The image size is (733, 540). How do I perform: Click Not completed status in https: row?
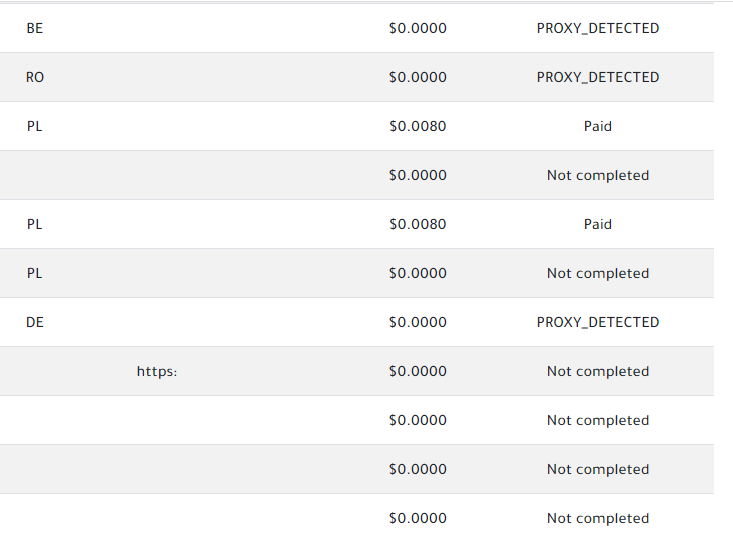[x=598, y=371]
